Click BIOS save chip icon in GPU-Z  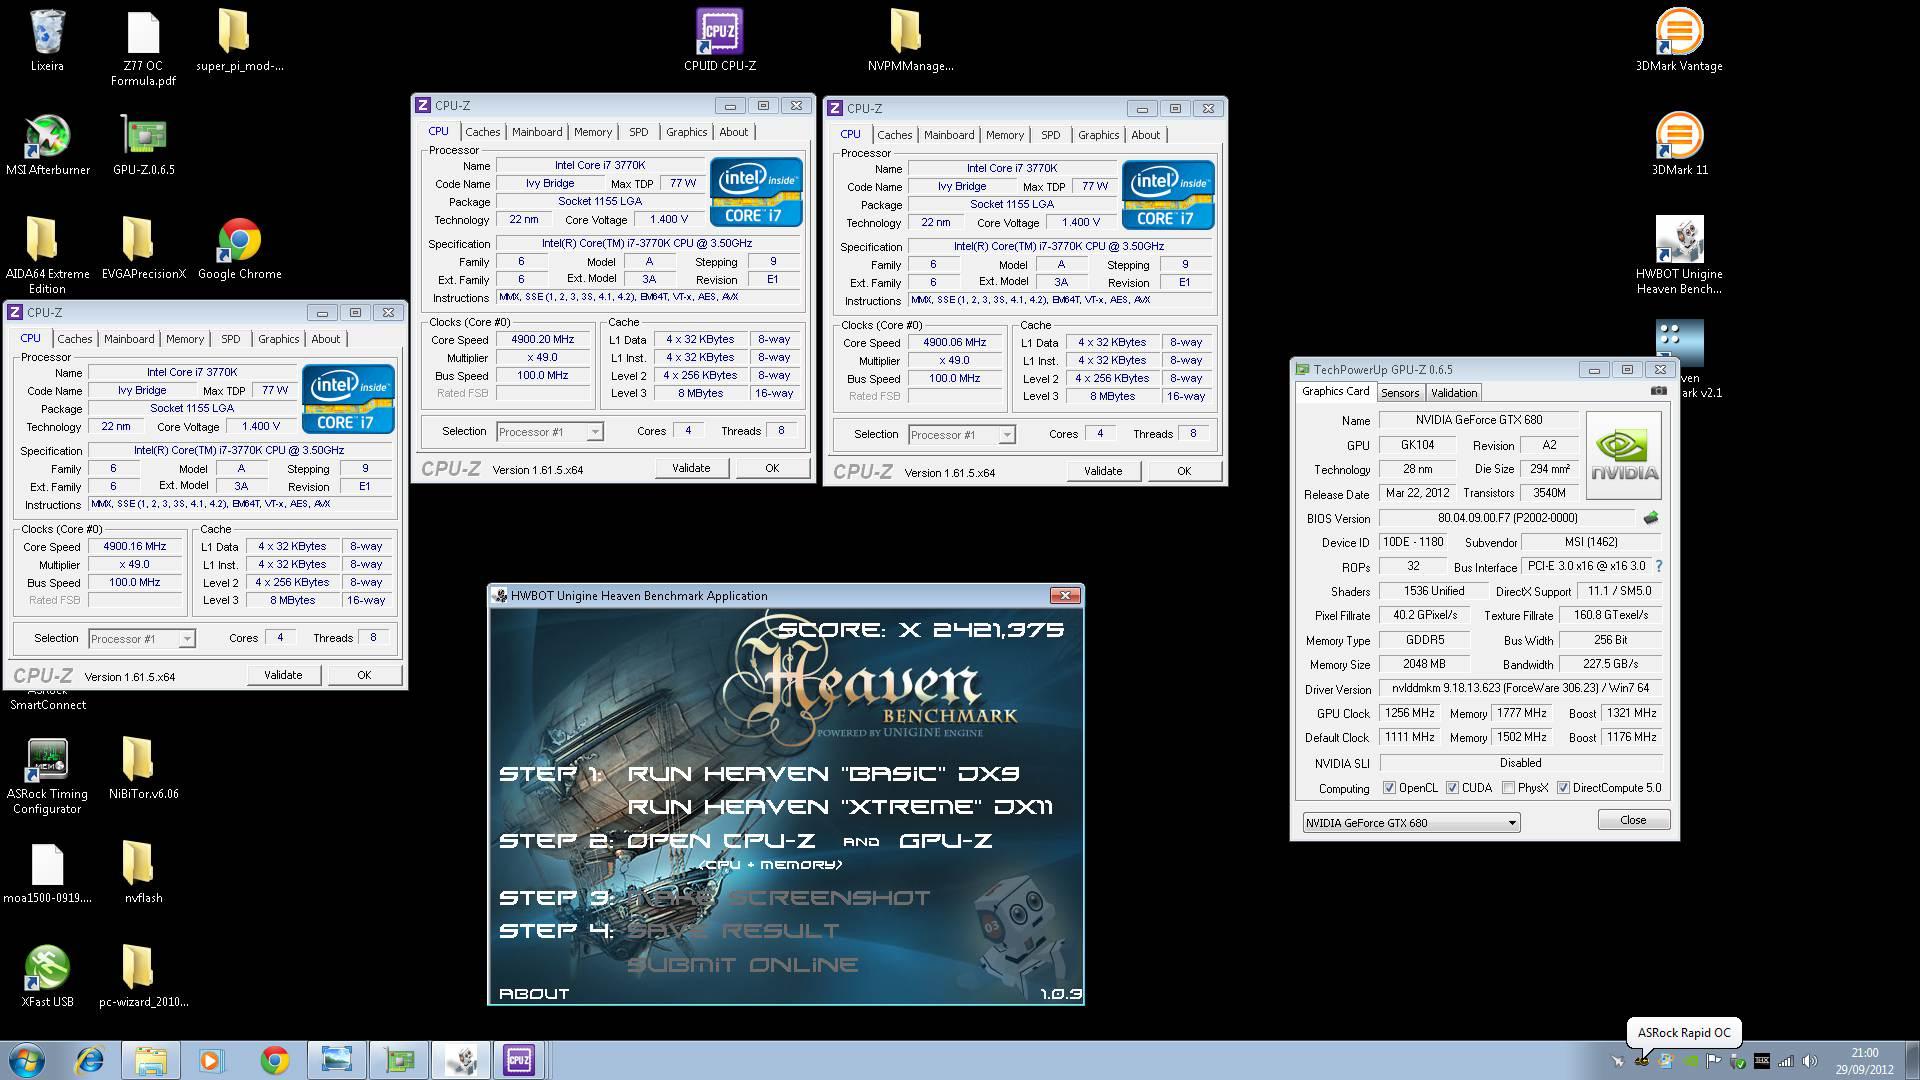(1651, 518)
